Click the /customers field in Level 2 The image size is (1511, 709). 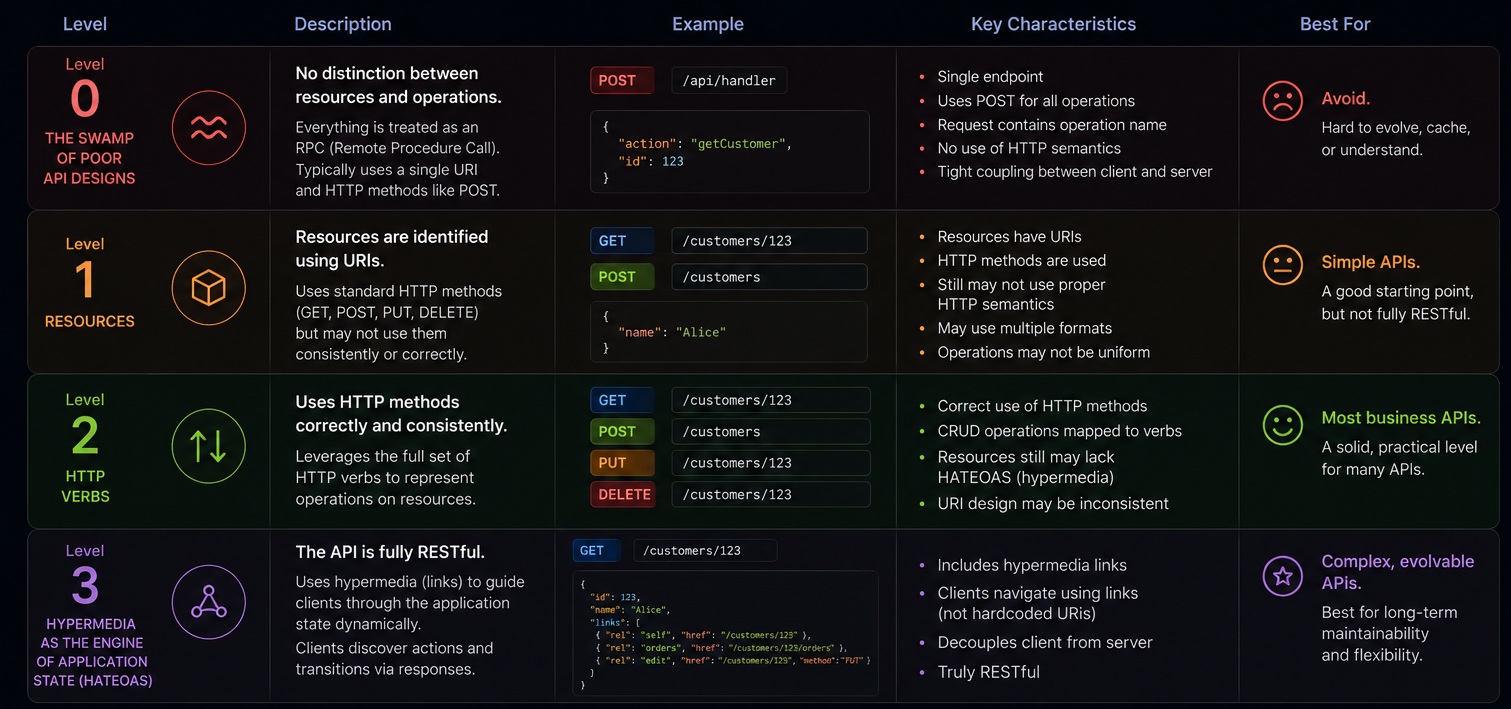tap(770, 431)
